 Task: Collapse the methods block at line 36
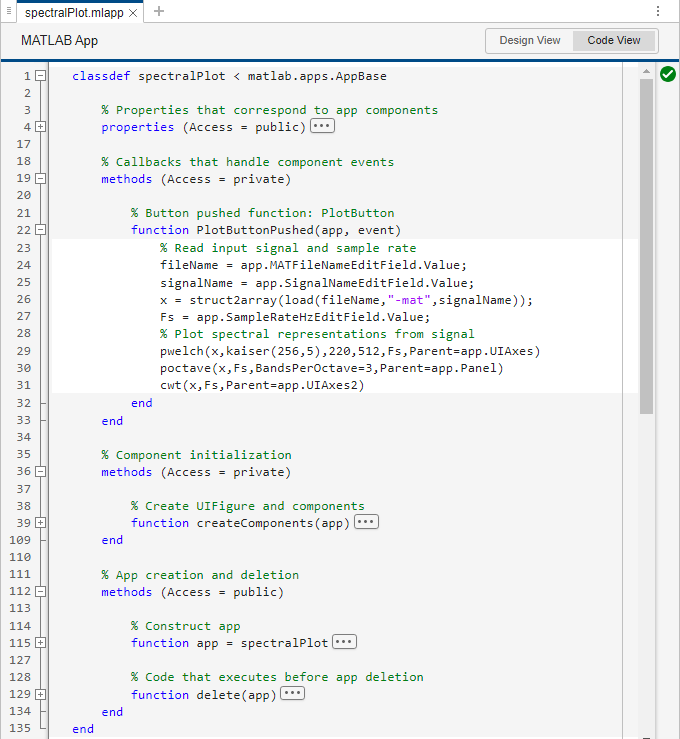tap(41, 471)
